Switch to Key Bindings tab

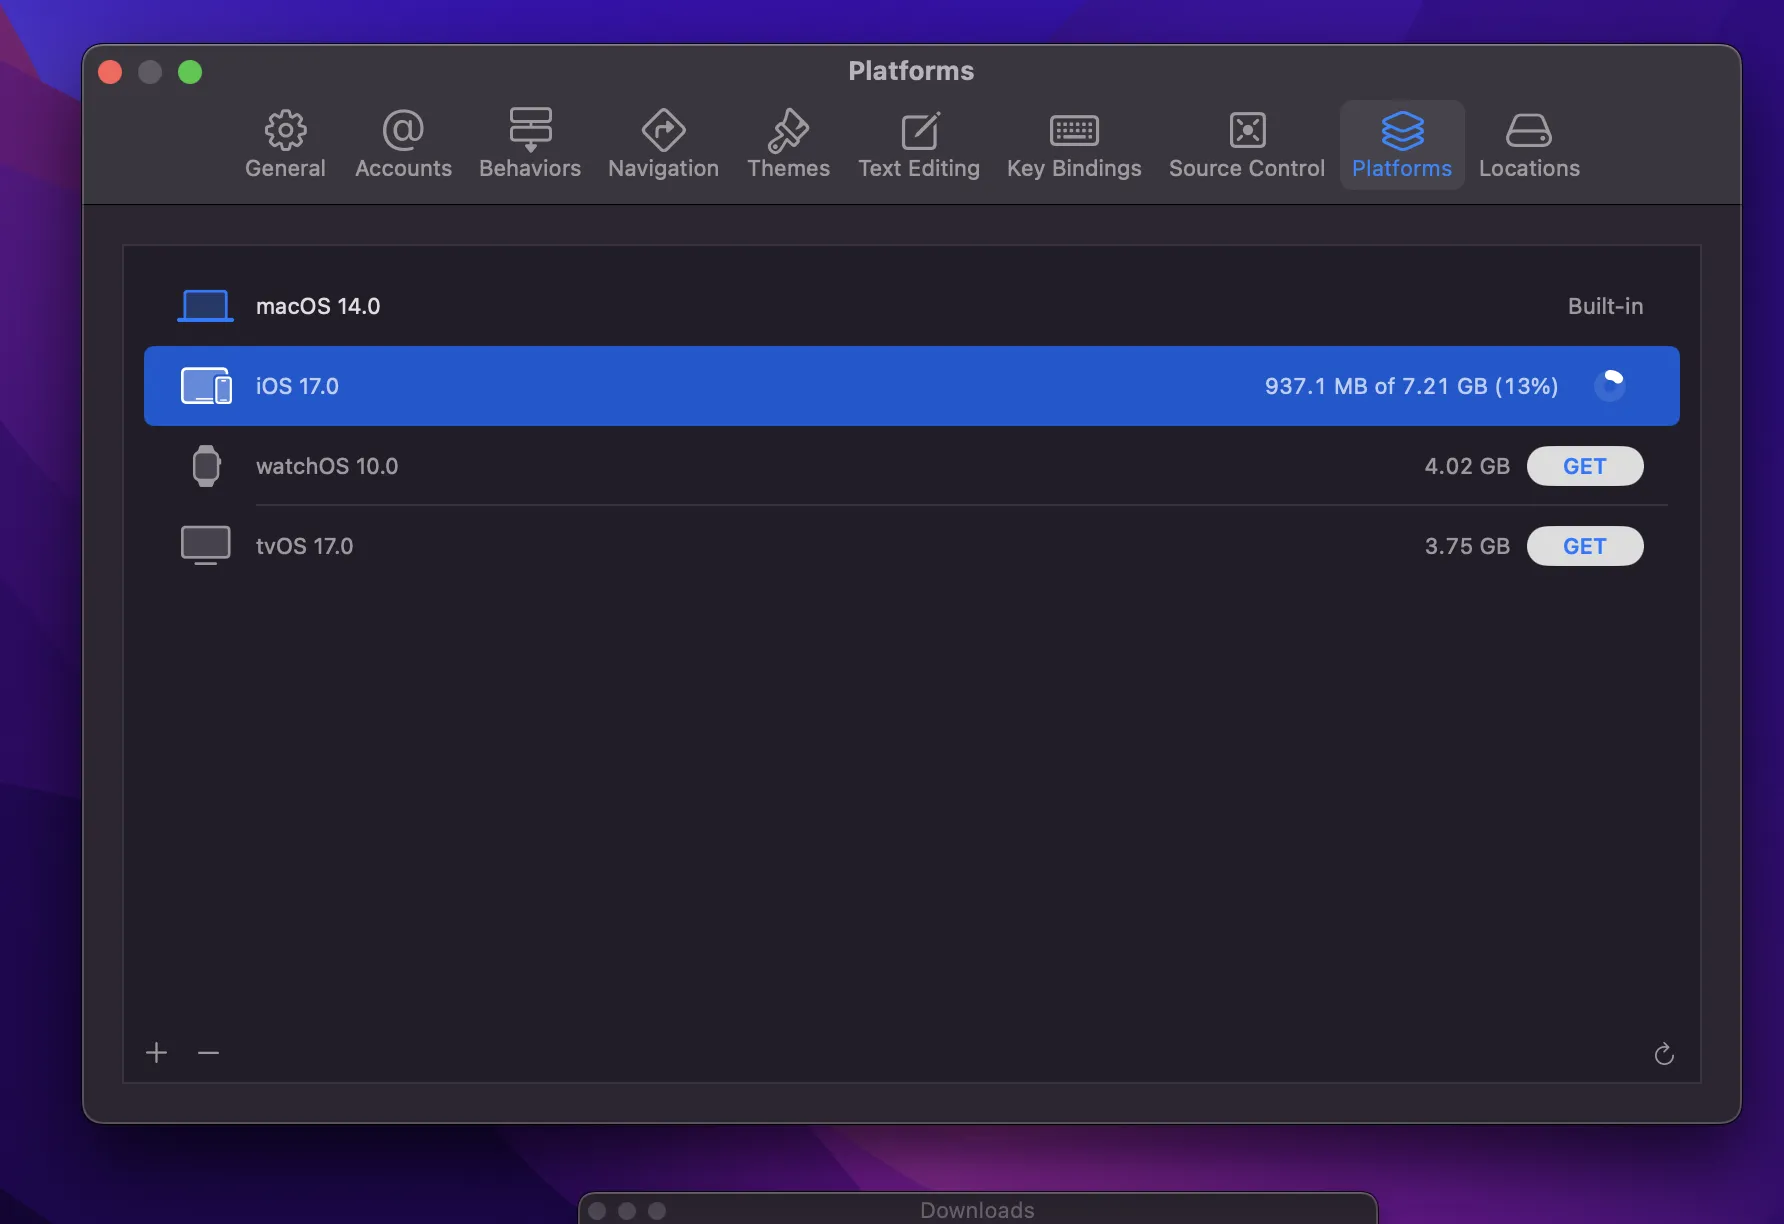point(1074,144)
